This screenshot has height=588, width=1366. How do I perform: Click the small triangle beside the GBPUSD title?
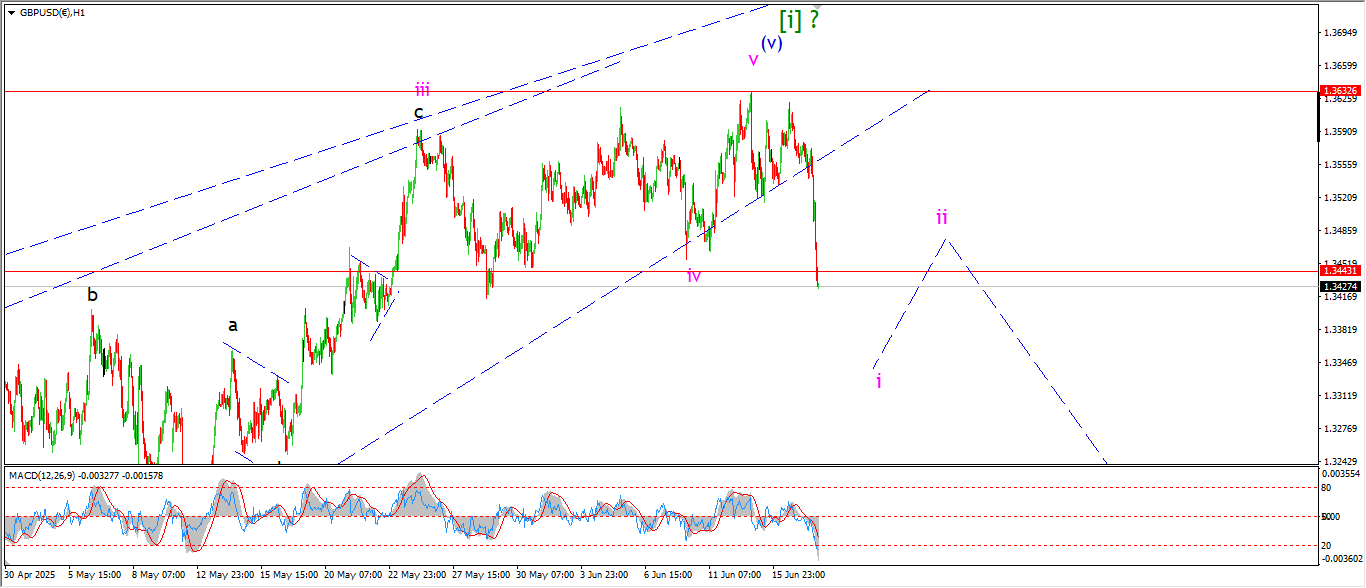11,13
